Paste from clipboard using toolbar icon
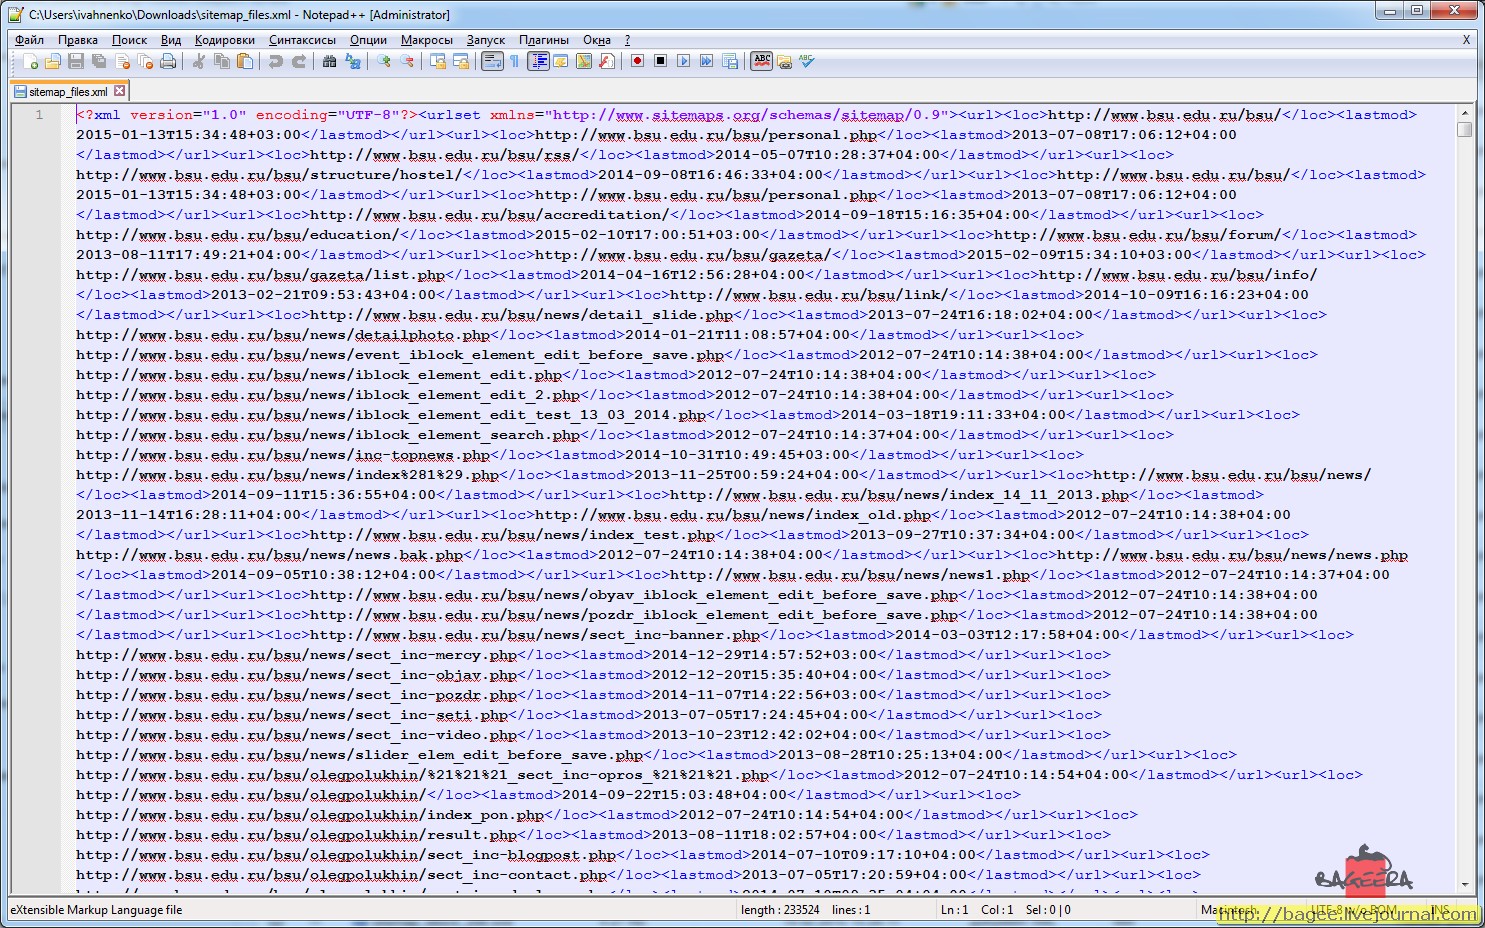The width and height of the screenshot is (1485, 928). pyautogui.click(x=244, y=61)
